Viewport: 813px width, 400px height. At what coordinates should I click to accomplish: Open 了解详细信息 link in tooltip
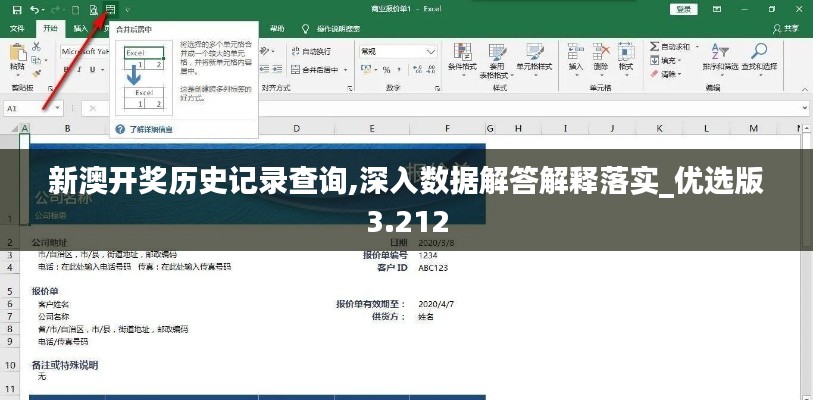(x=151, y=130)
